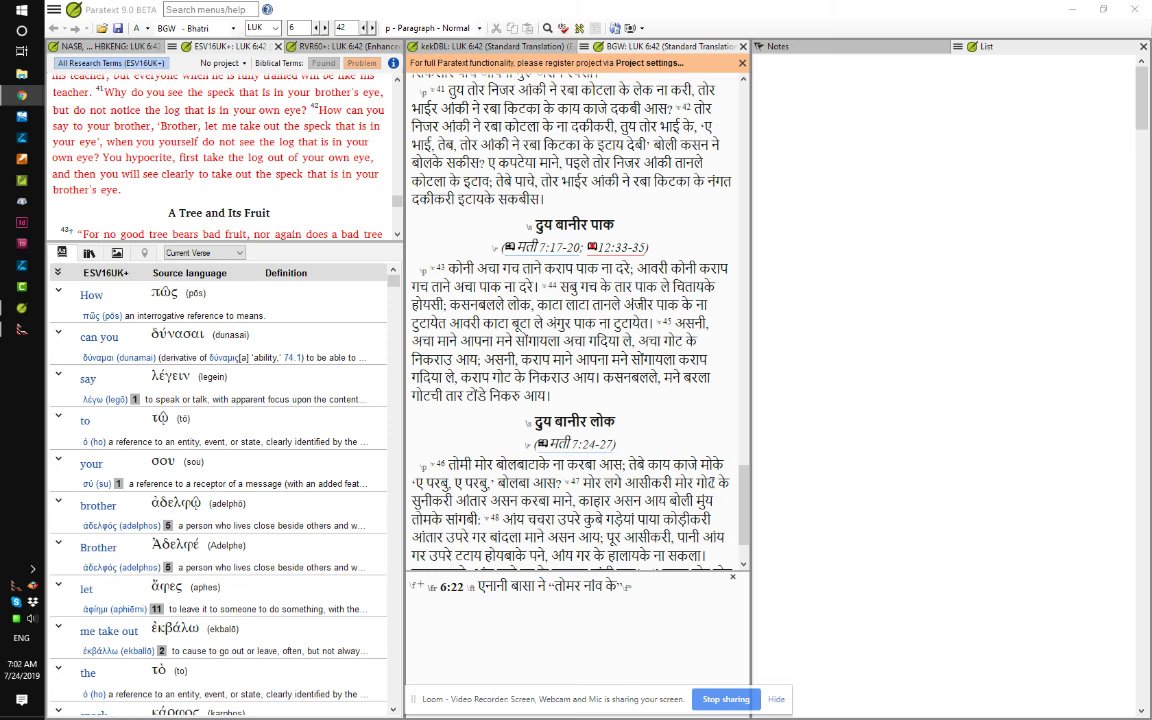Open List panel hamburger menu

pyautogui.click(x=957, y=46)
